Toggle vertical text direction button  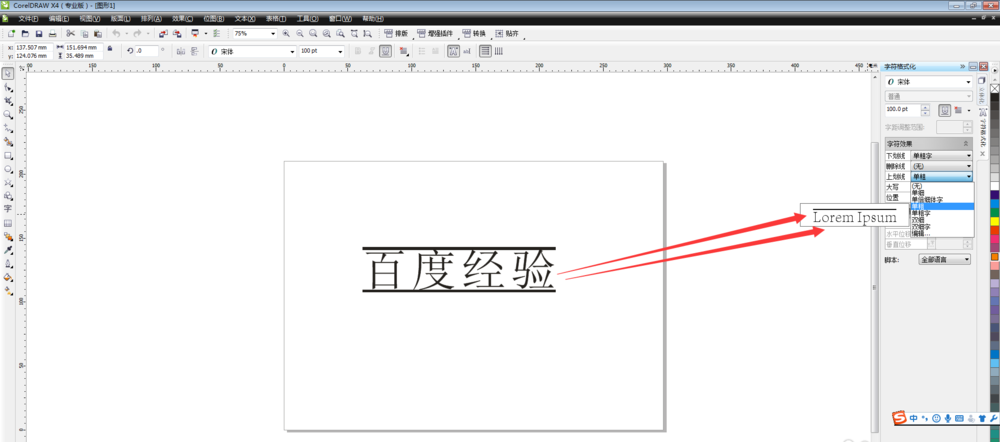pyautogui.click(x=499, y=51)
